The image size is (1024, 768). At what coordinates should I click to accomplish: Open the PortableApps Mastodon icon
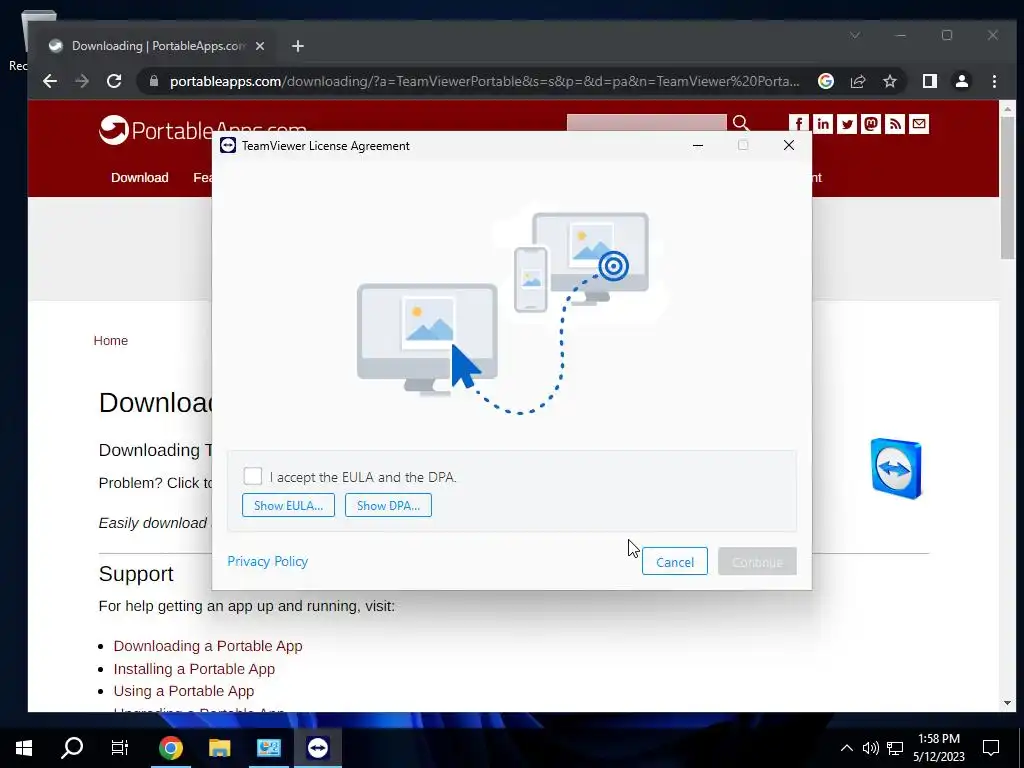(x=871, y=123)
